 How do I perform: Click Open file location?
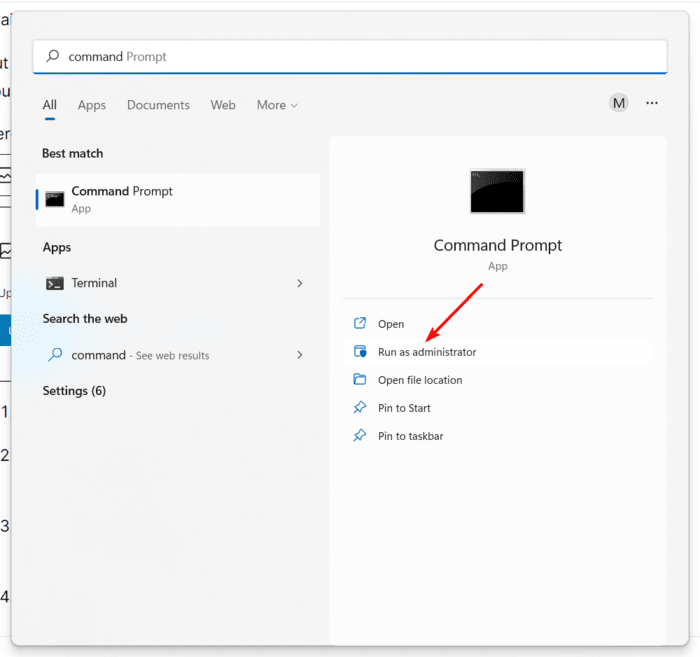pos(498,380)
